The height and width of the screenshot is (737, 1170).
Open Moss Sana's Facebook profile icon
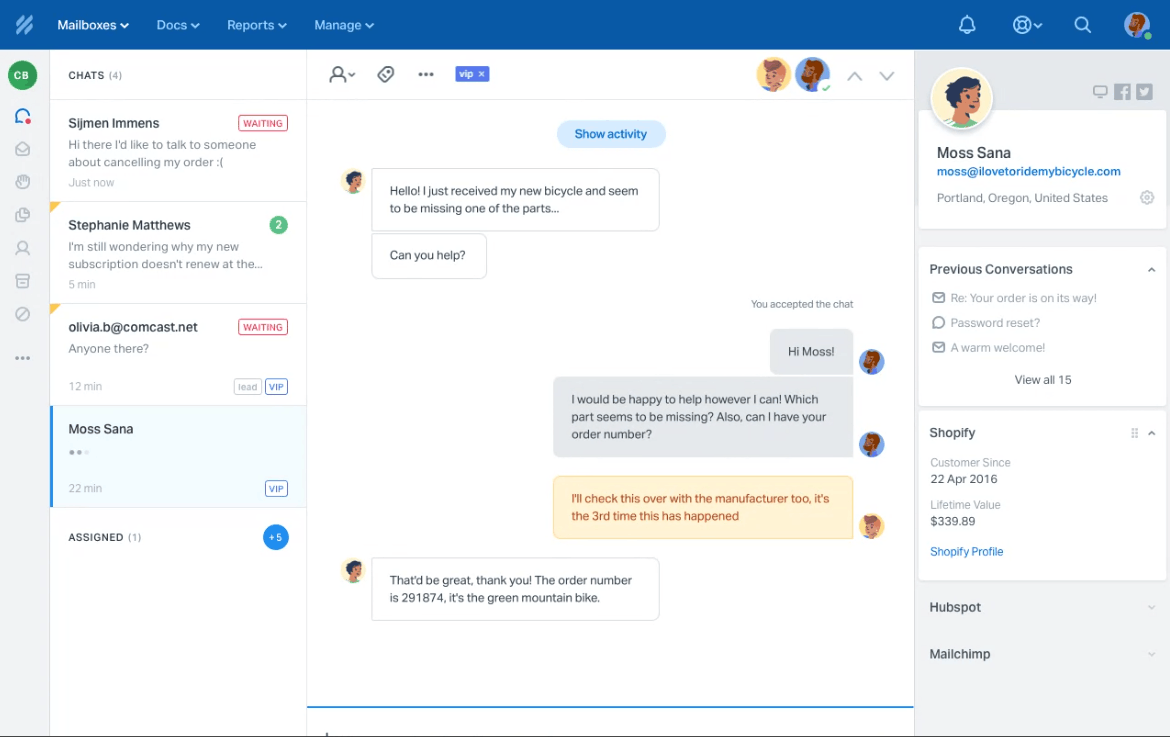1122,92
